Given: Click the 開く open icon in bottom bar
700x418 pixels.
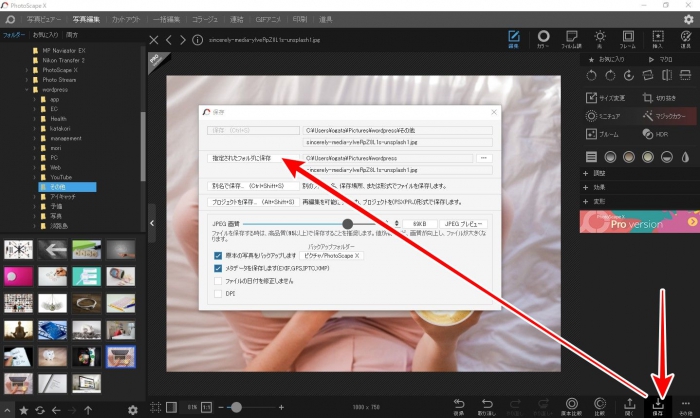Looking at the screenshot, I should (x=629, y=406).
